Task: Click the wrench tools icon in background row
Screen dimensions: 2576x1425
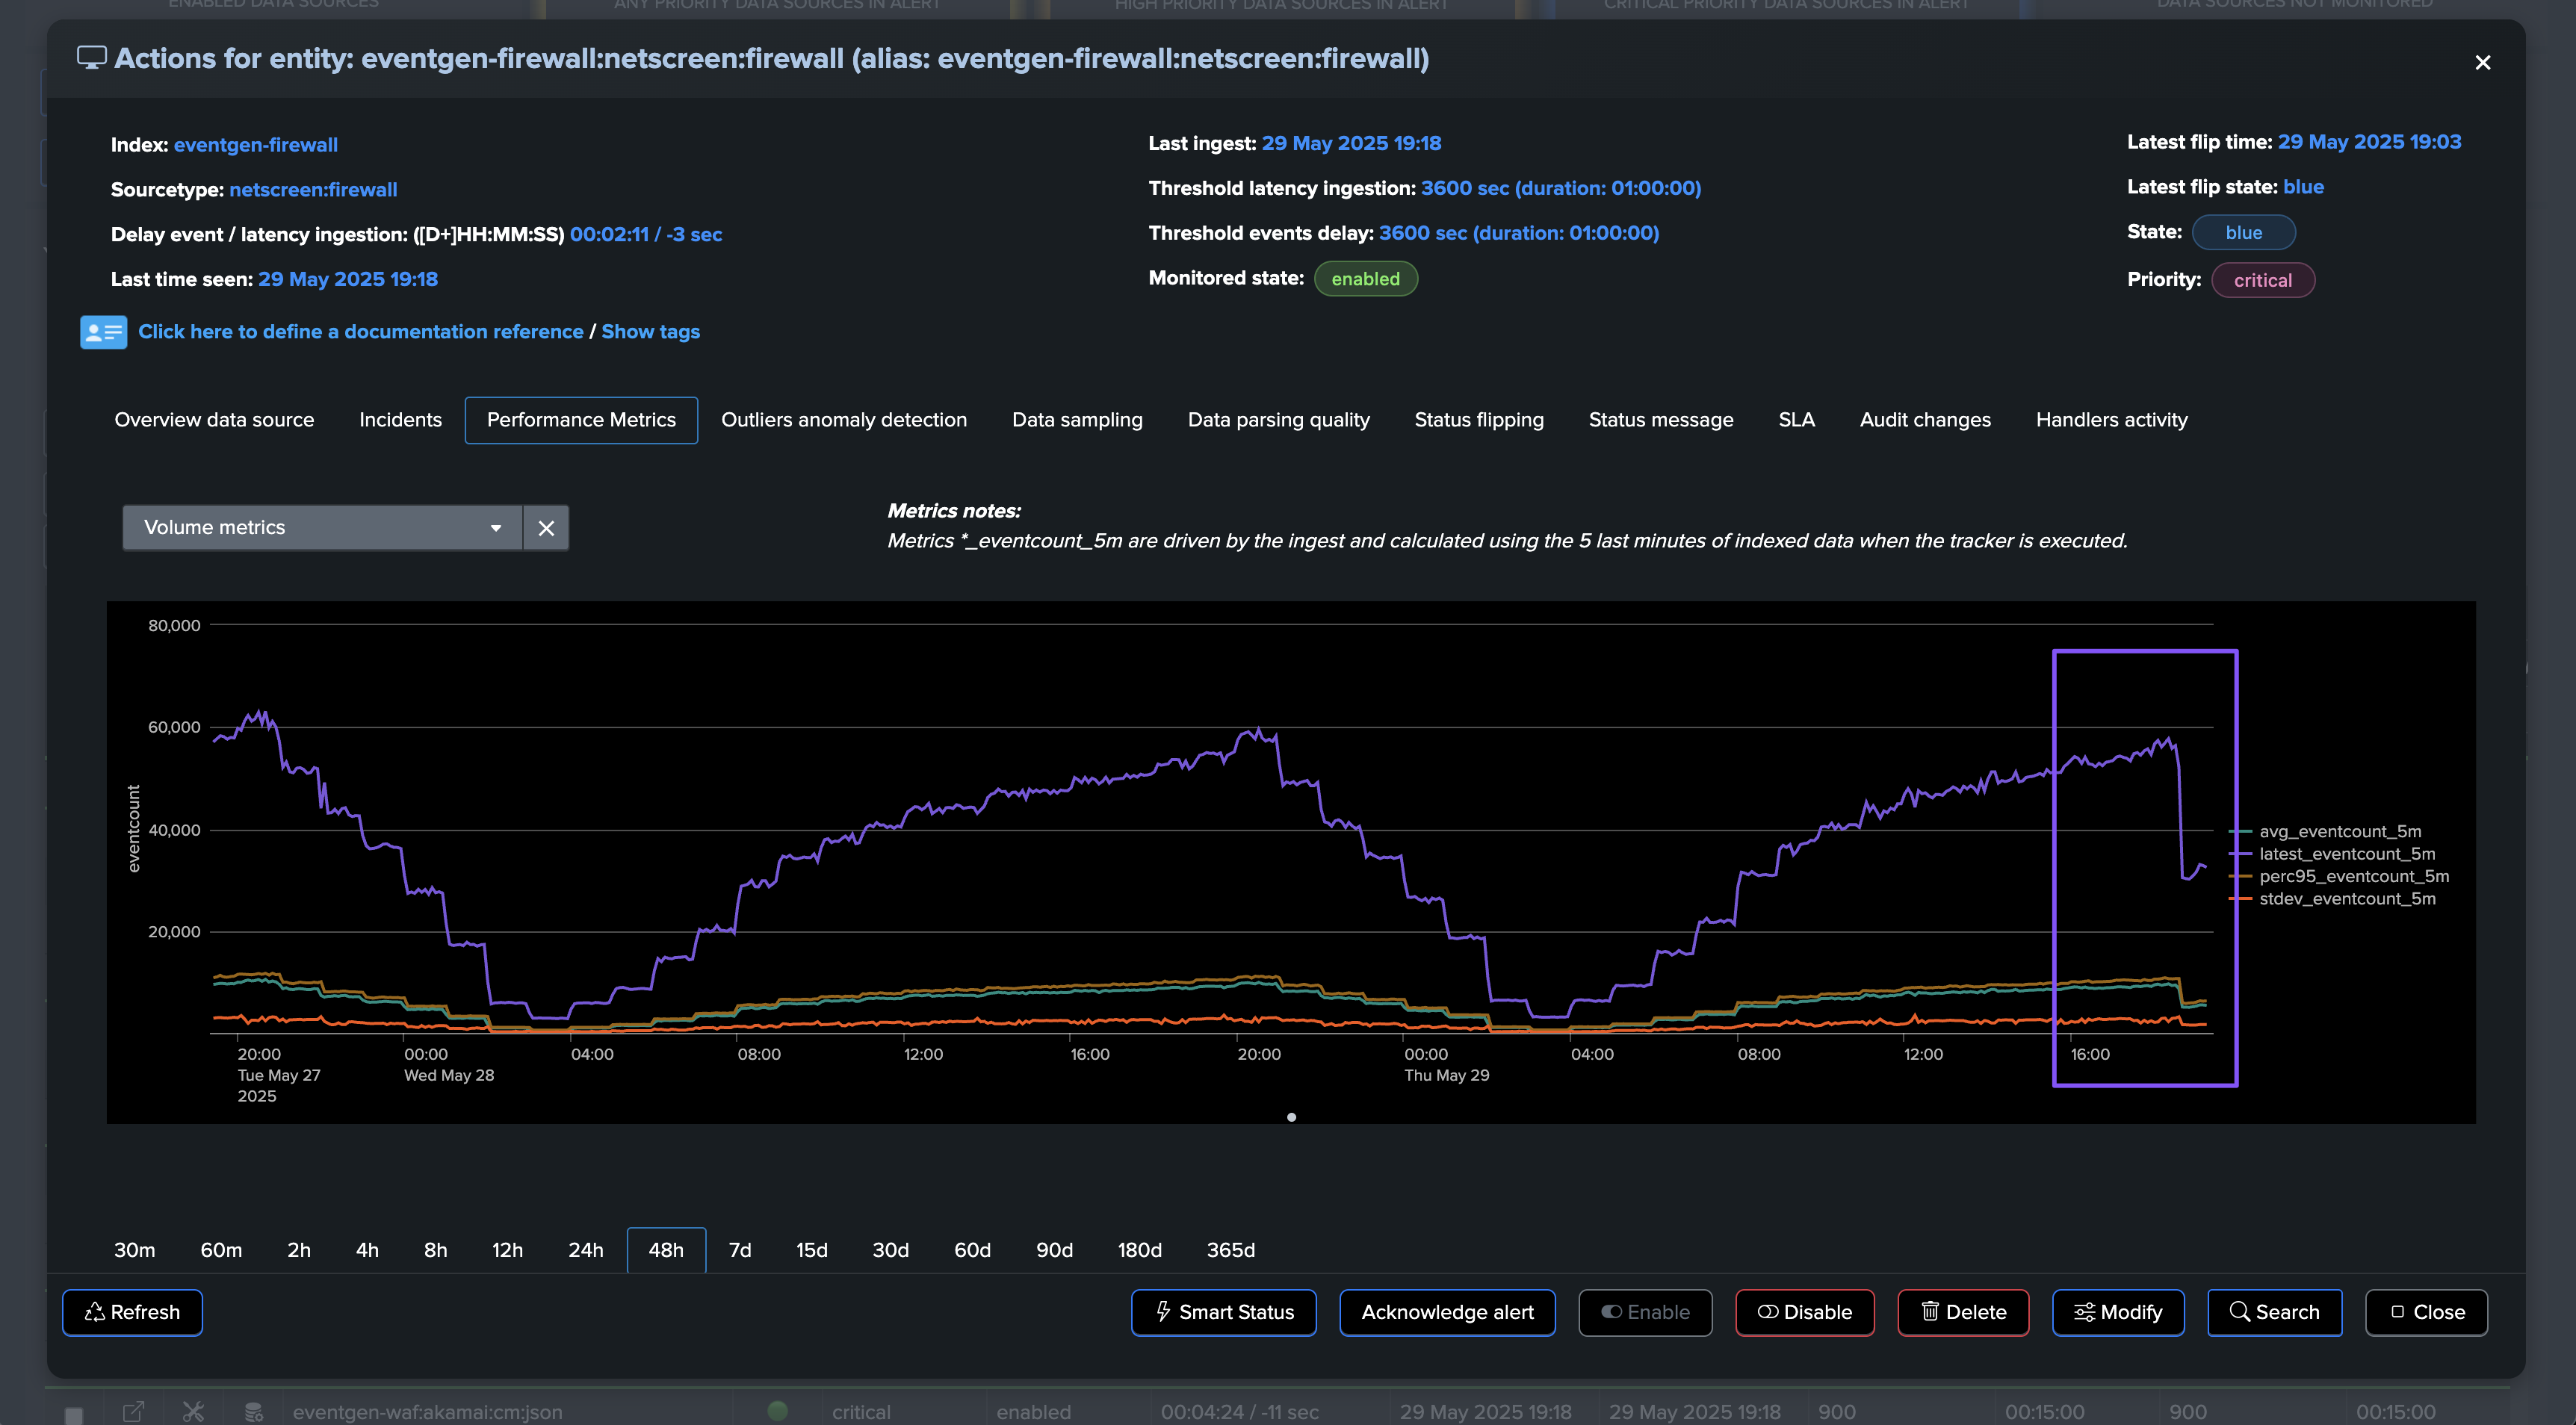Action: pos(193,1411)
